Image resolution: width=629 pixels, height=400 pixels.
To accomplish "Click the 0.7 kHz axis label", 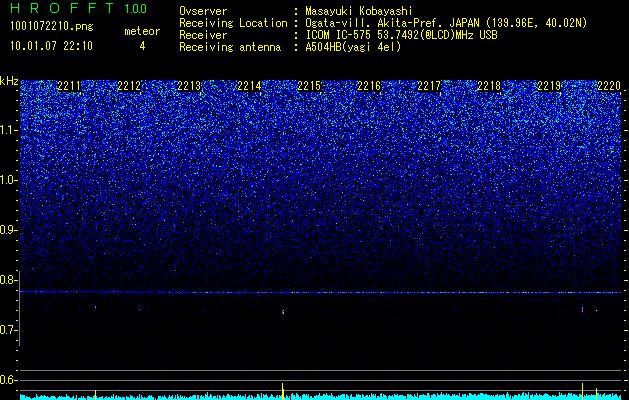I will click(x=8, y=330).
